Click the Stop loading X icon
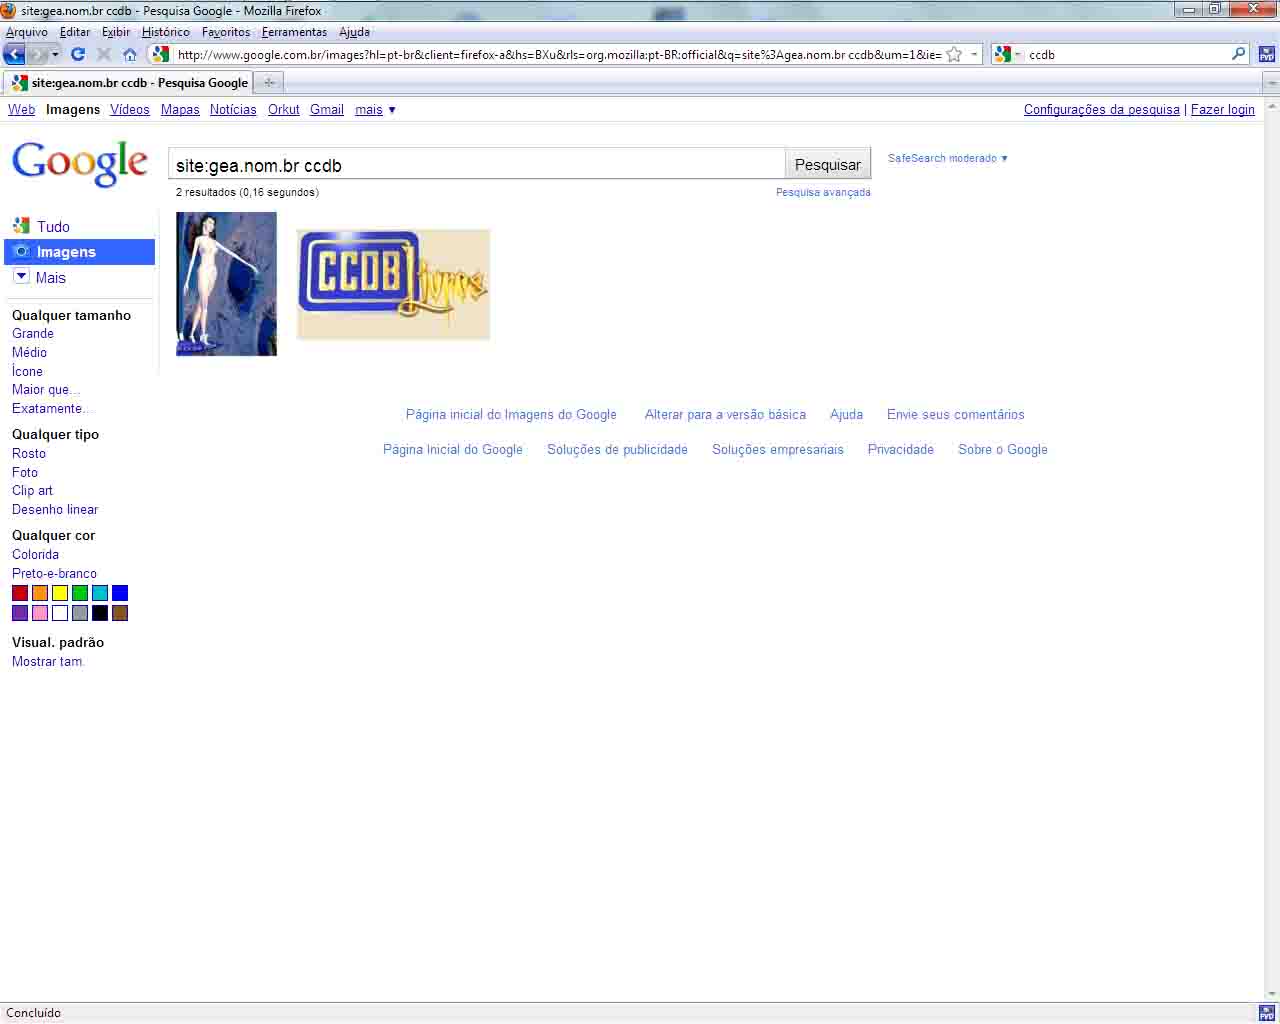 point(104,54)
